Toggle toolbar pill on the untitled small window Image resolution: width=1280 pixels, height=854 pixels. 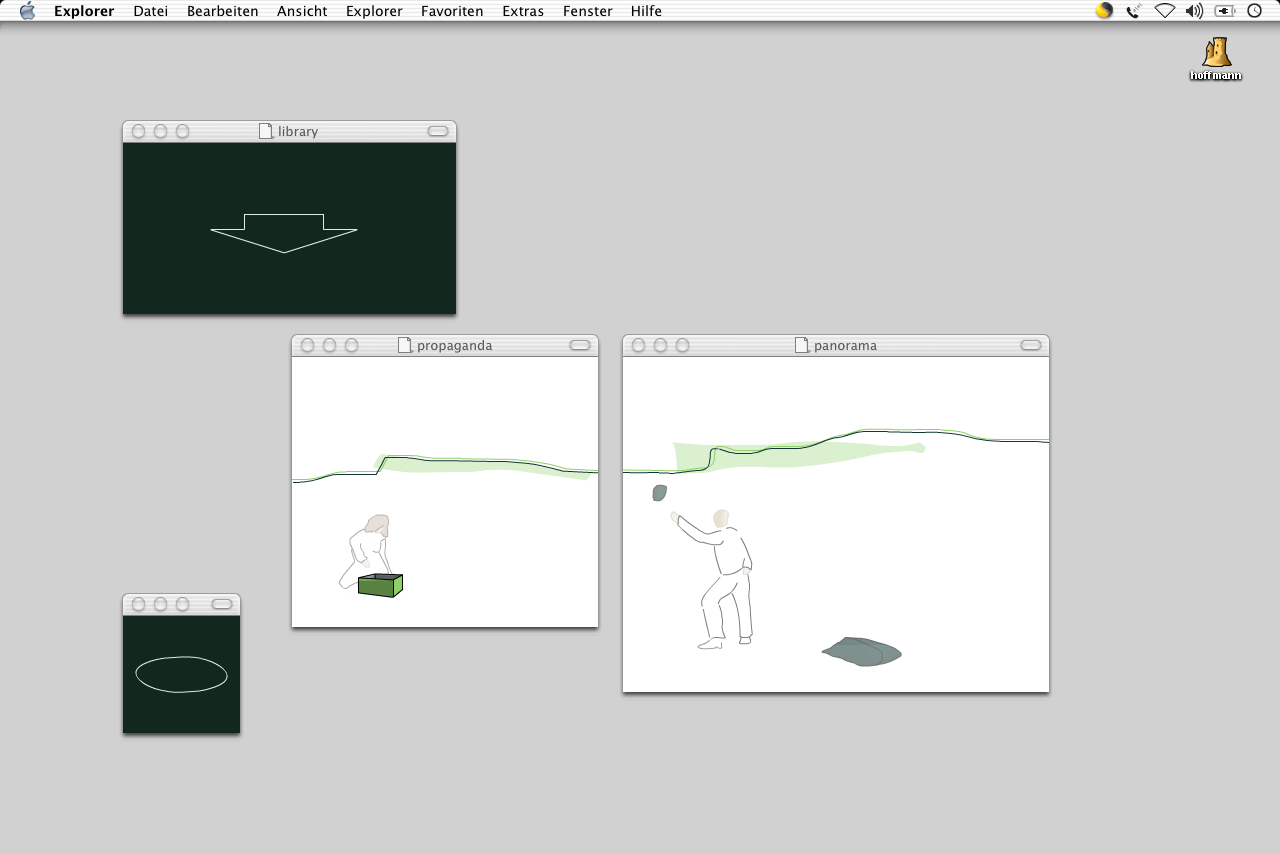pos(222,604)
